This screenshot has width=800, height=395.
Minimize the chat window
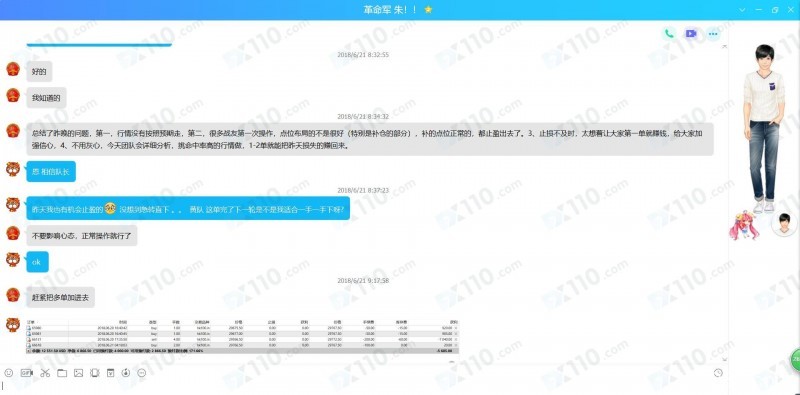759,10
